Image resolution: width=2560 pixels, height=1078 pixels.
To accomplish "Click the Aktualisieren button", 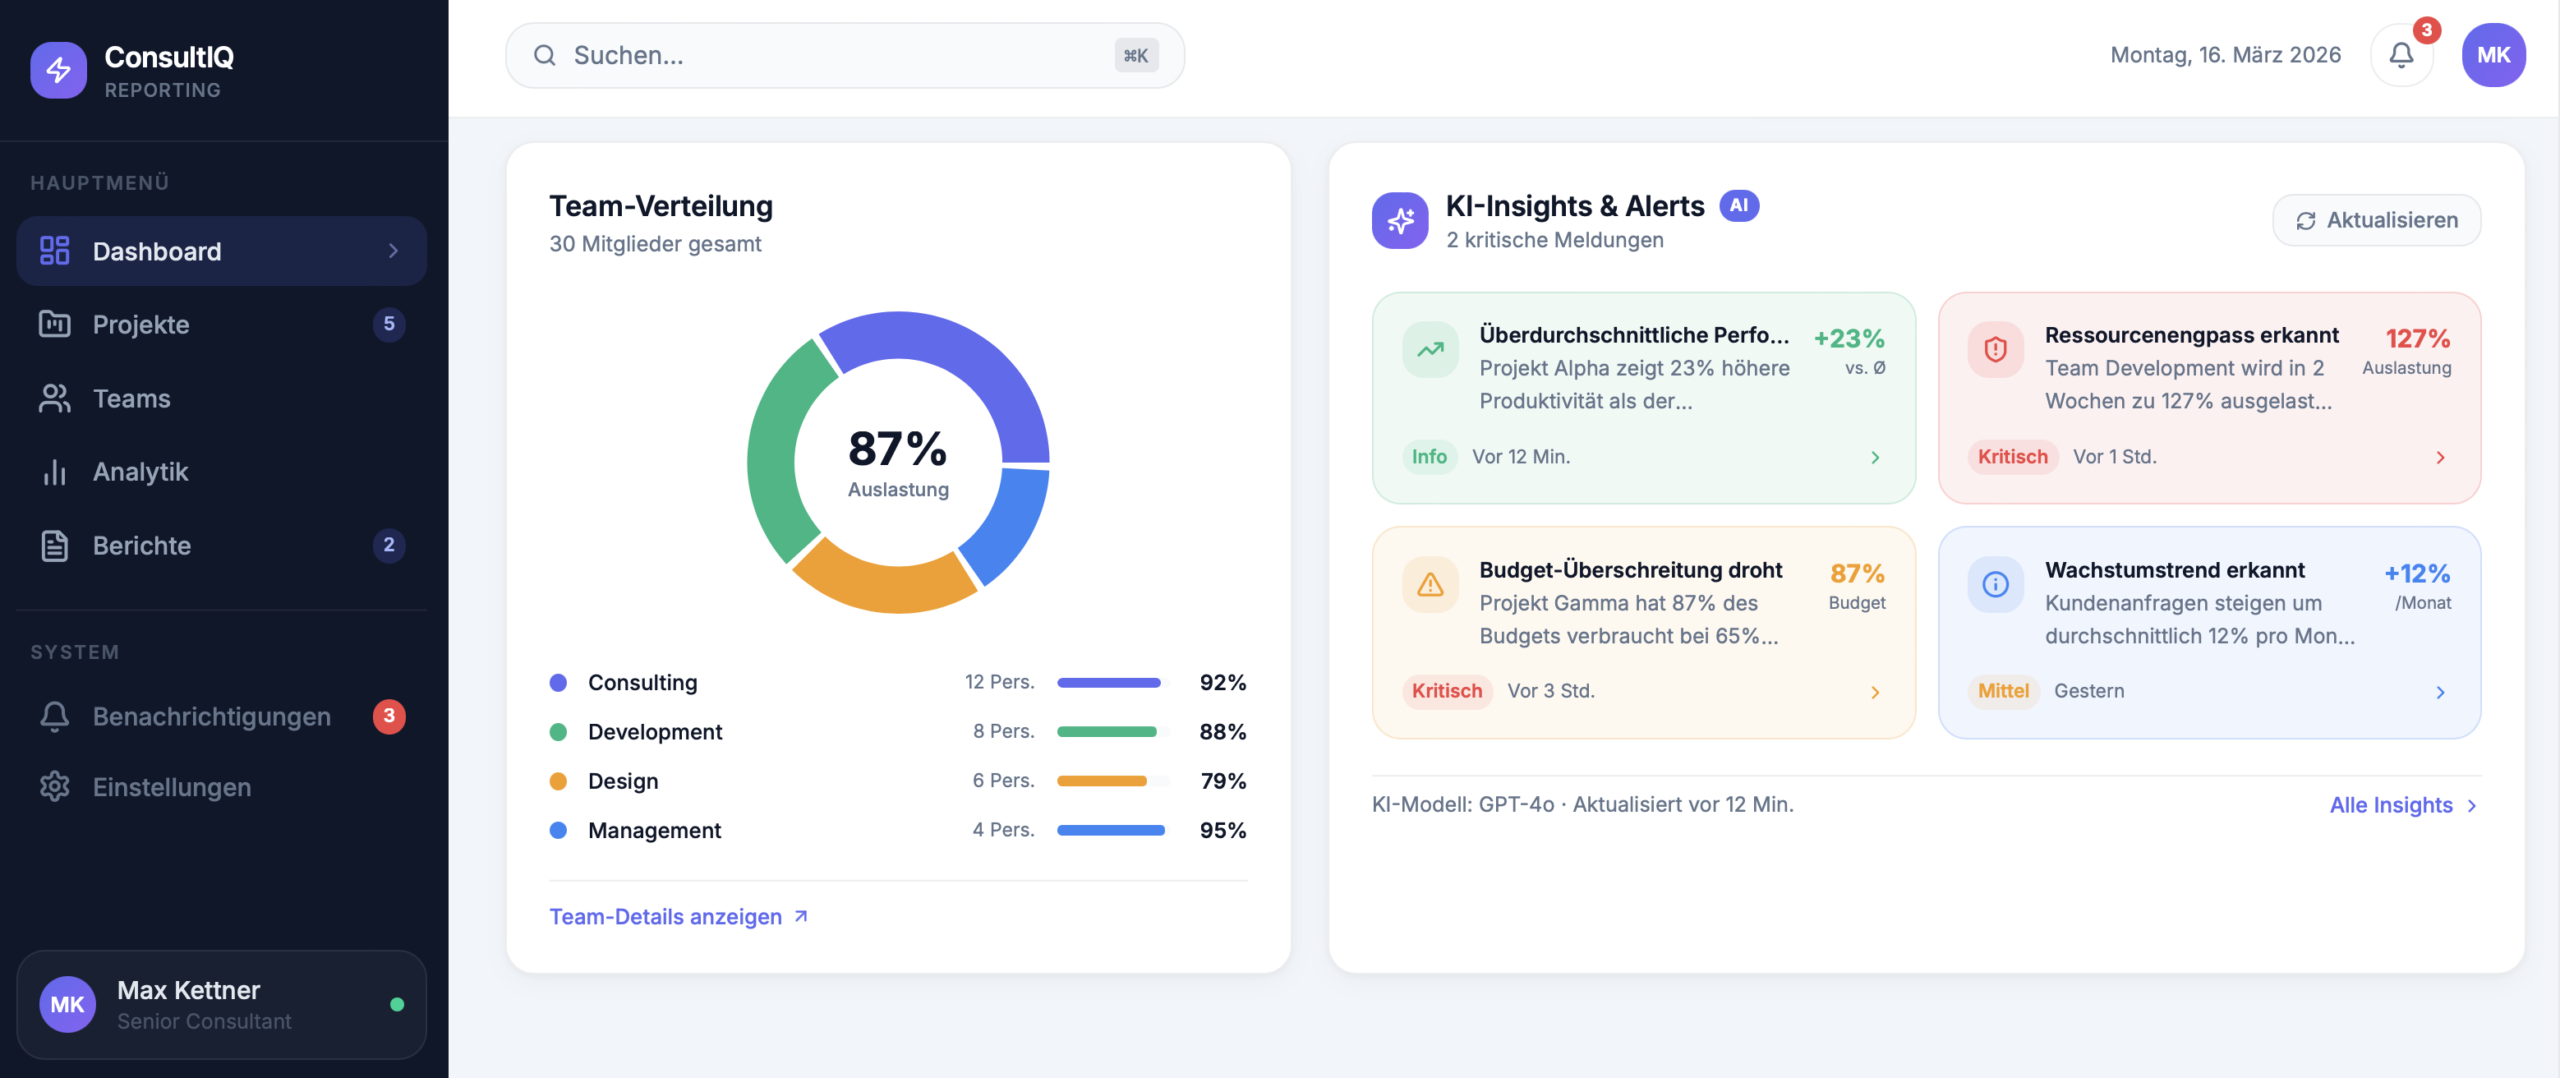I will (x=2377, y=220).
